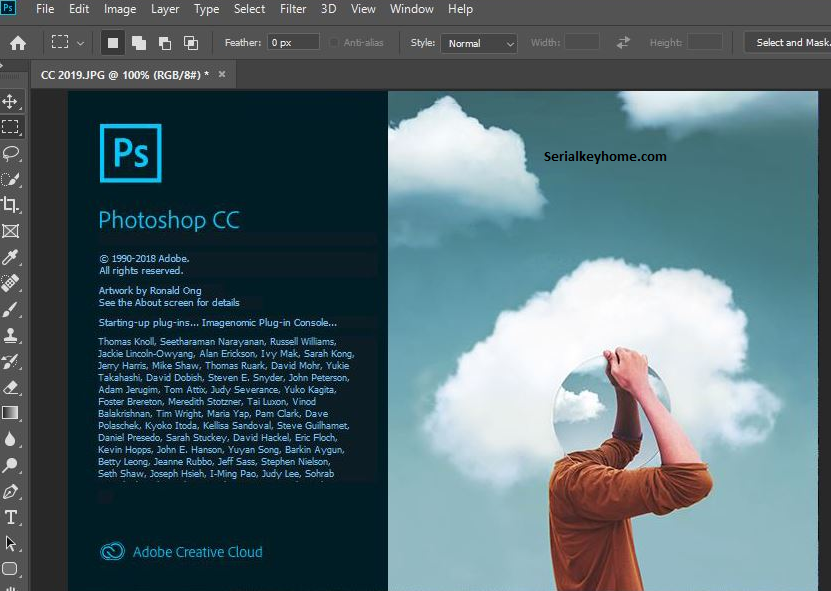Select the Lasso tool
This screenshot has width=831, height=591.
pyautogui.click(x=11, y=153)
